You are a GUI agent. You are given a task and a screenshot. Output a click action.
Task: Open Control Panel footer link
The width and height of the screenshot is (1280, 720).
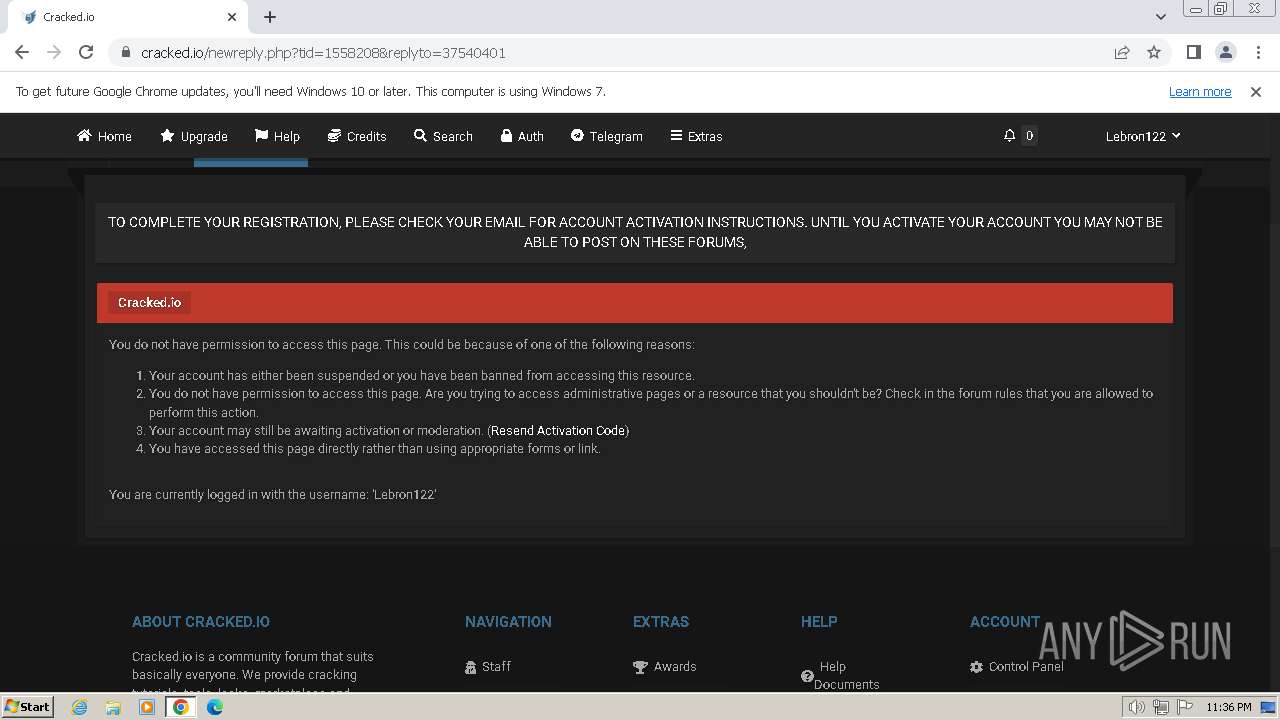1026,666
